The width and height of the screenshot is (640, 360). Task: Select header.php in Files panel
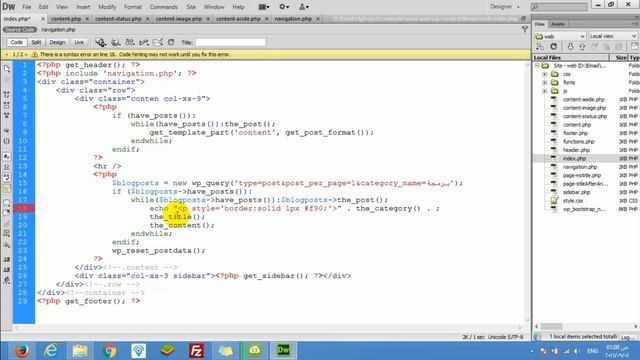point(576,150)
